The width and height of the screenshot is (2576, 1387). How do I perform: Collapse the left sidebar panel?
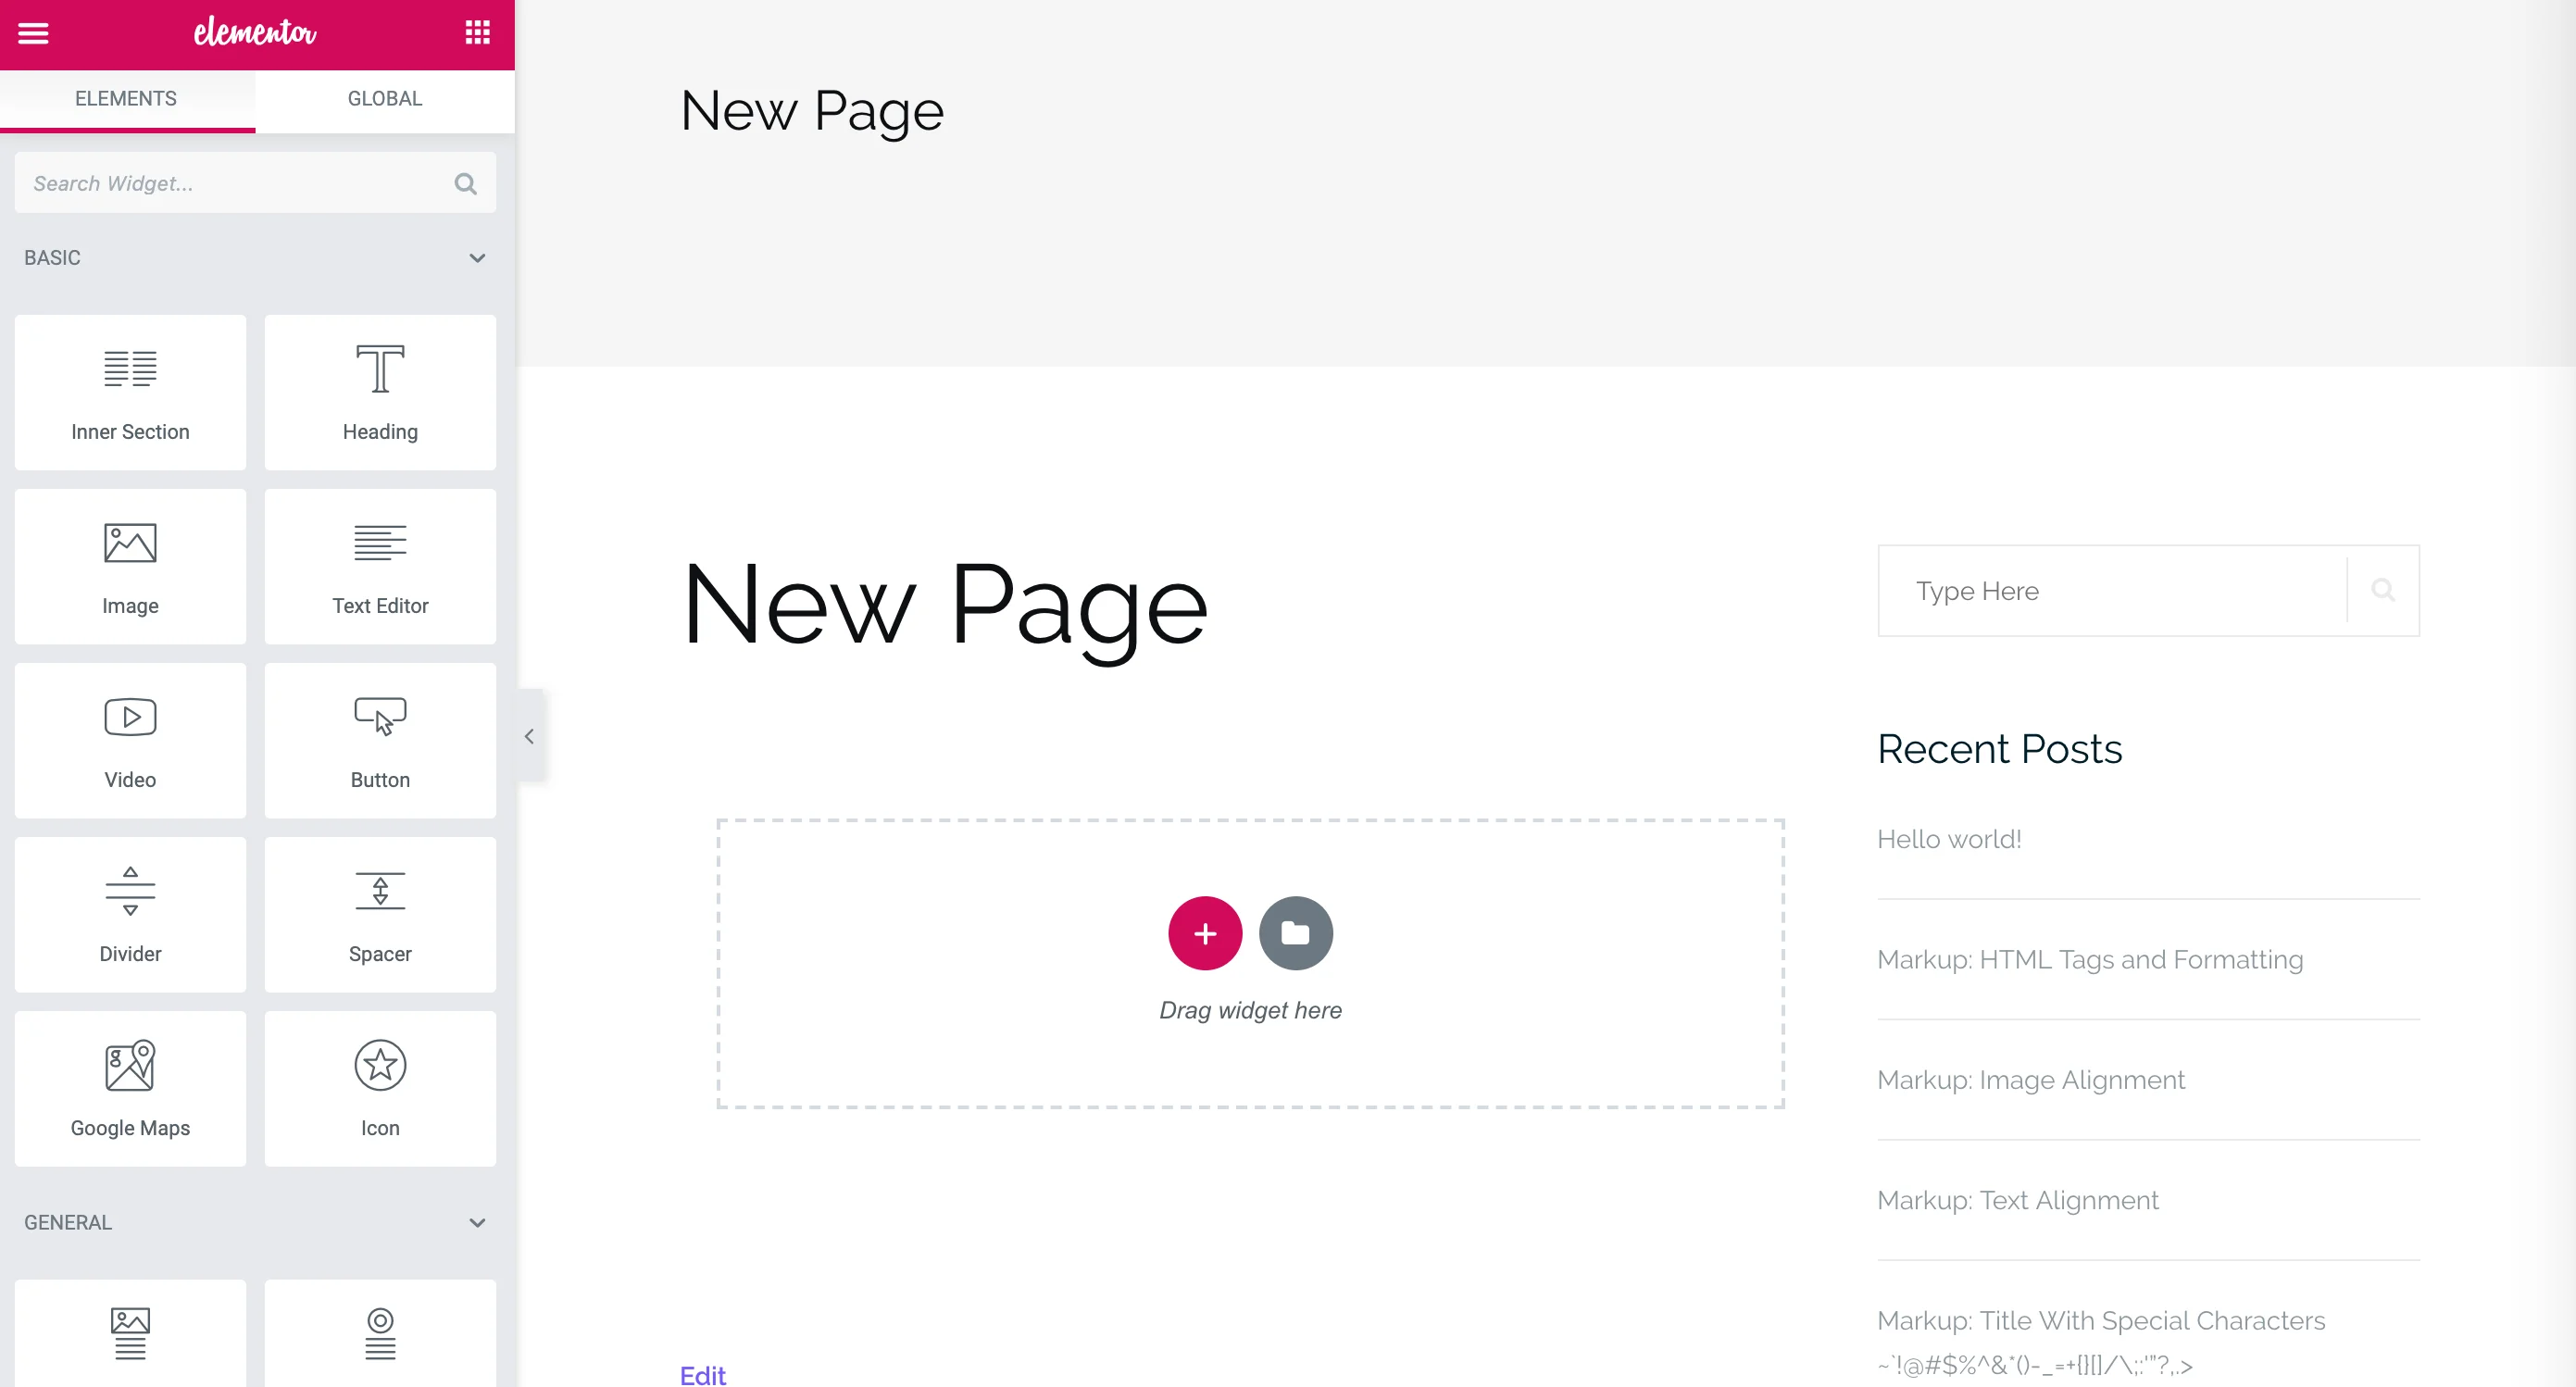click(x=528, y=734)
